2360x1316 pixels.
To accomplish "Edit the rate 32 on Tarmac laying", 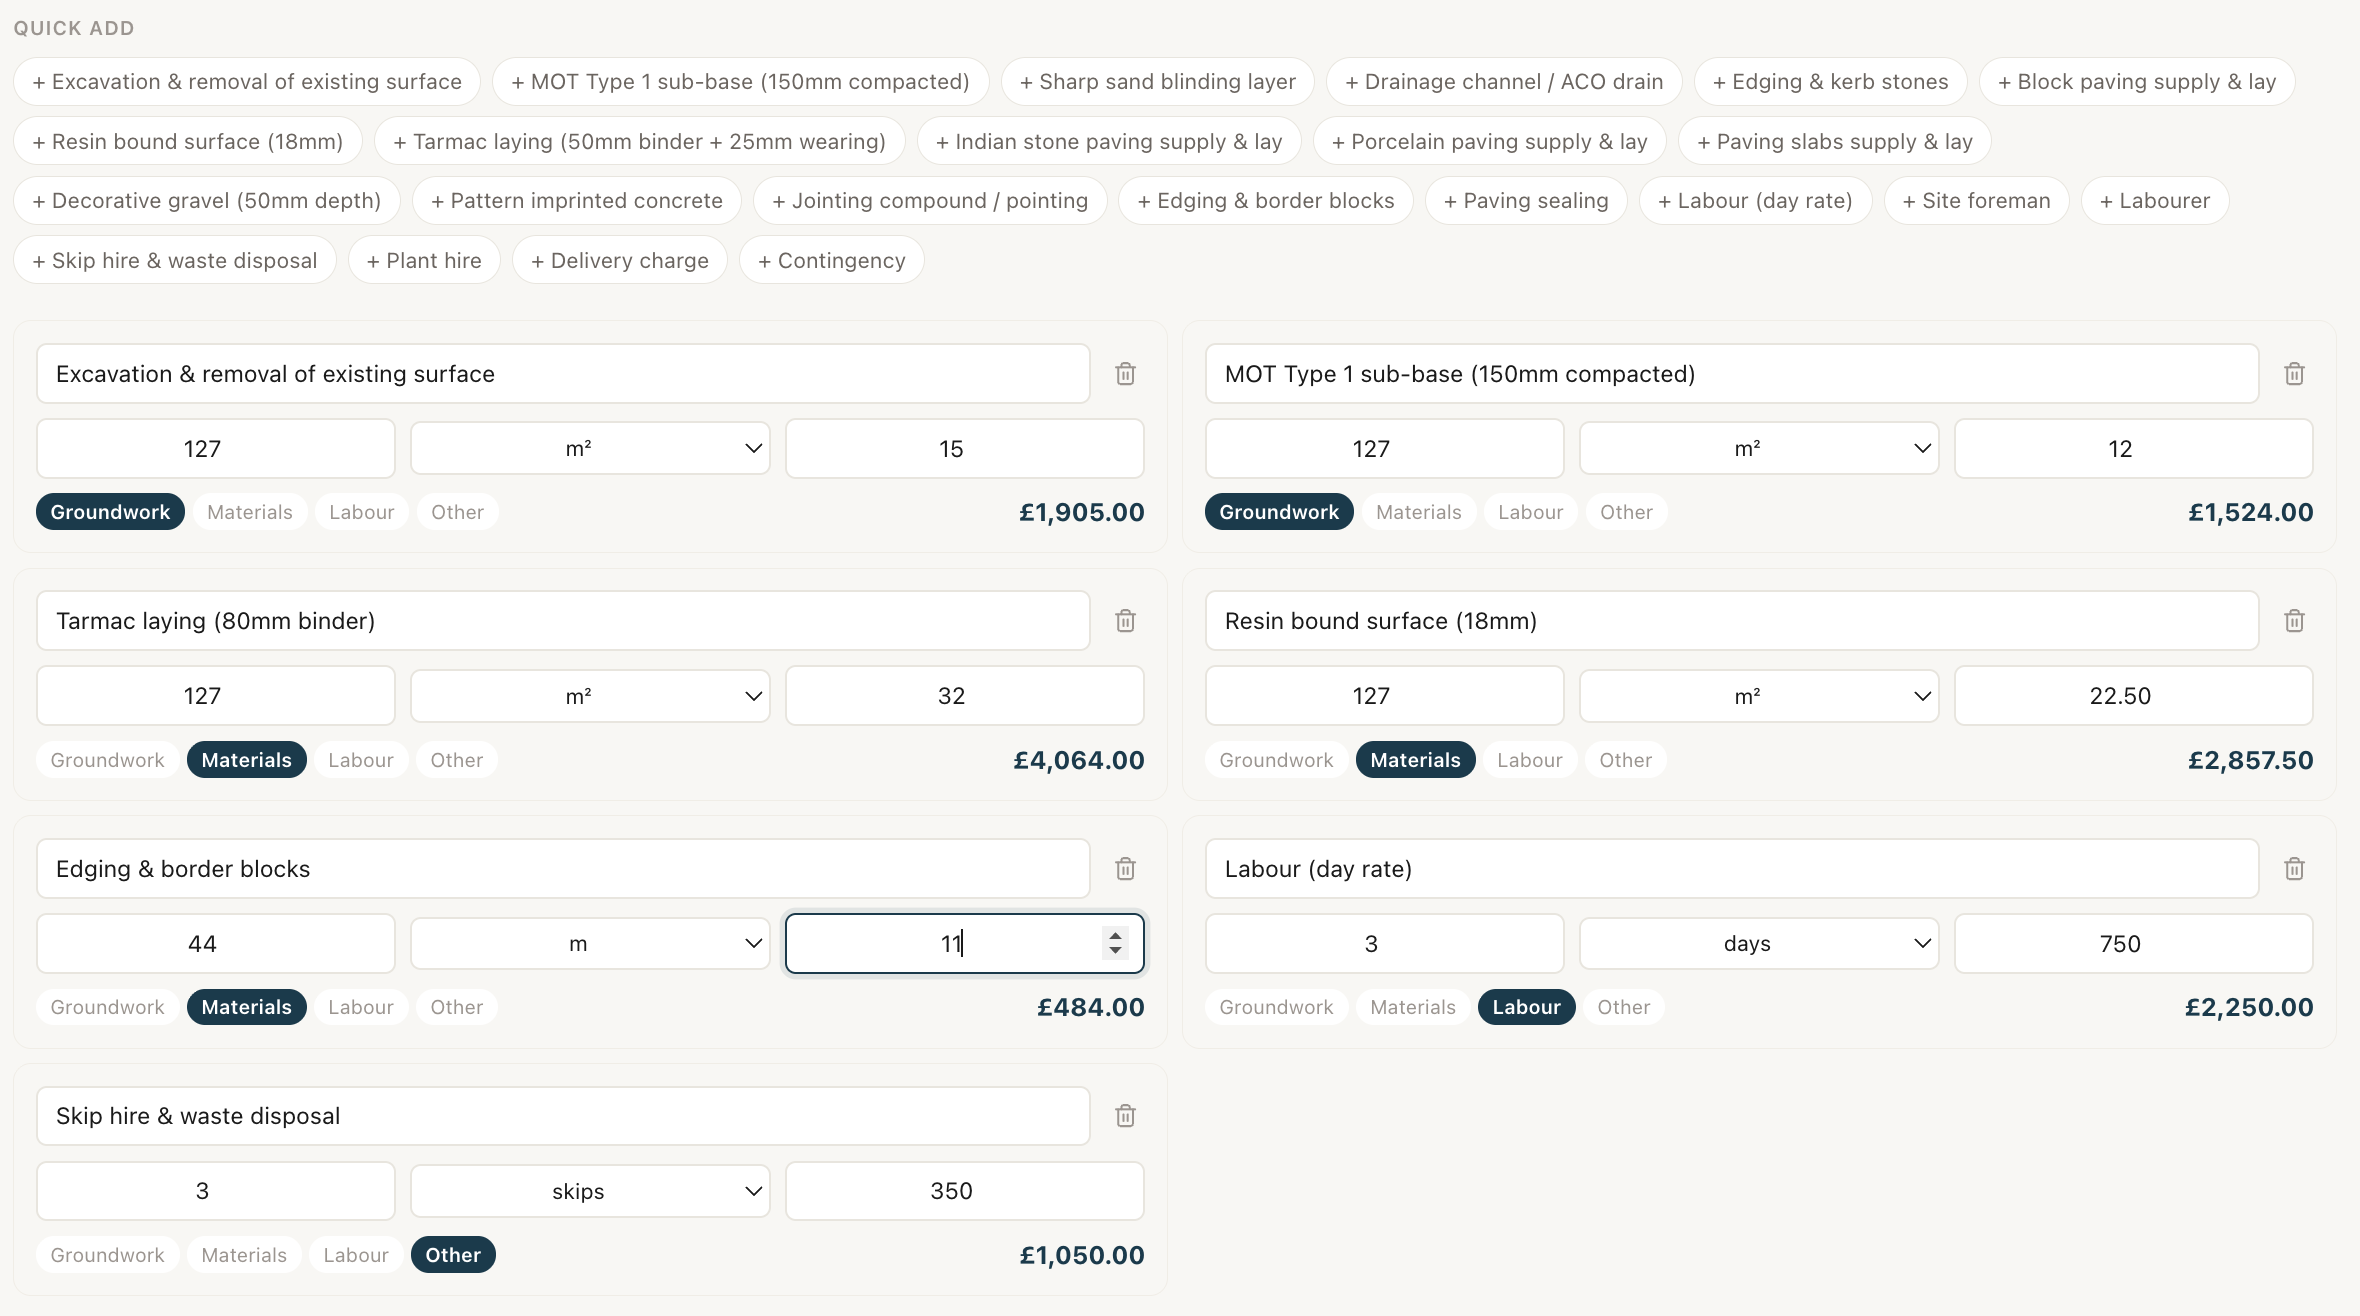I will click(964, 696).
